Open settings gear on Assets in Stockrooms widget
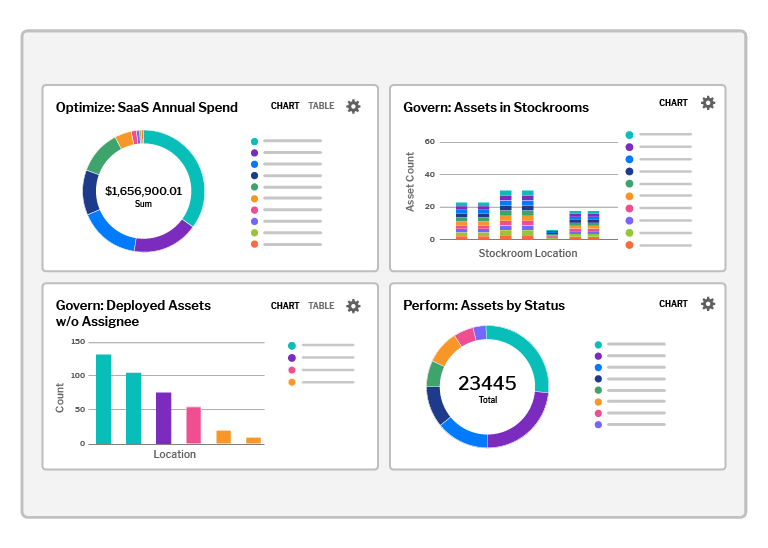The height and width of the screenshot is (548, 768). 708,103
